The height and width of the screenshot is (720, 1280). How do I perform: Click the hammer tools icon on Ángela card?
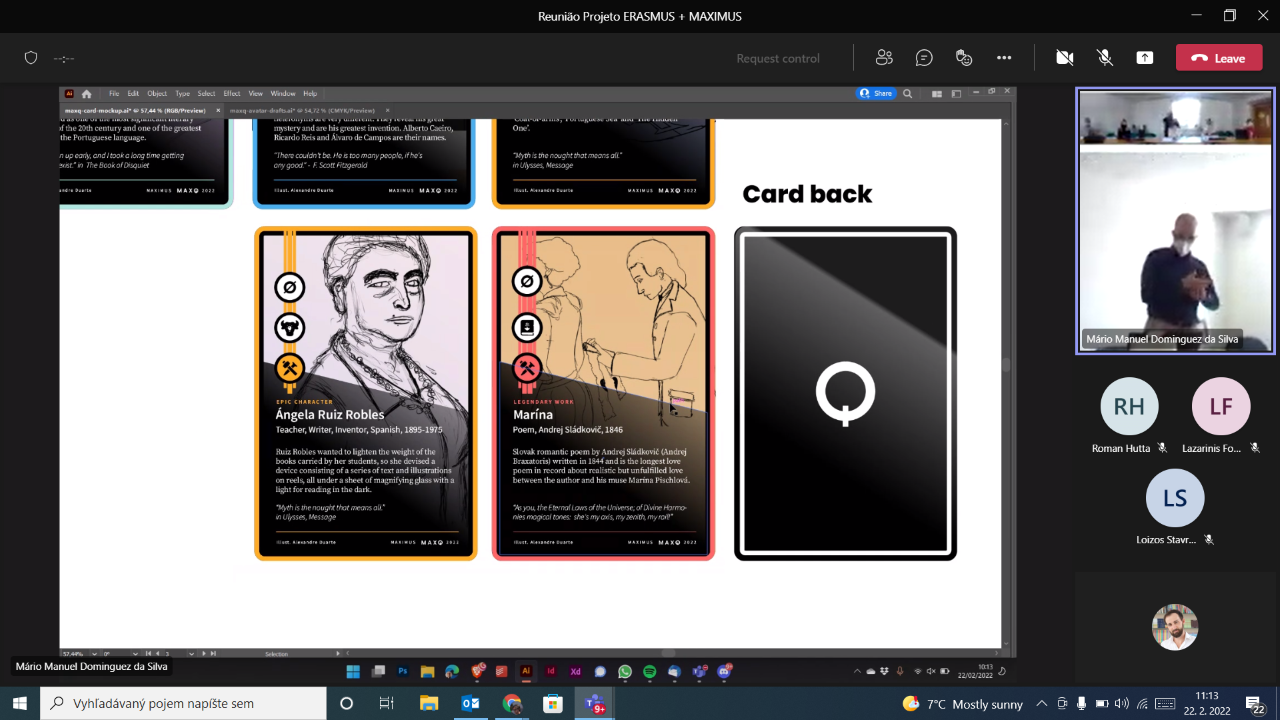point(290,368)
